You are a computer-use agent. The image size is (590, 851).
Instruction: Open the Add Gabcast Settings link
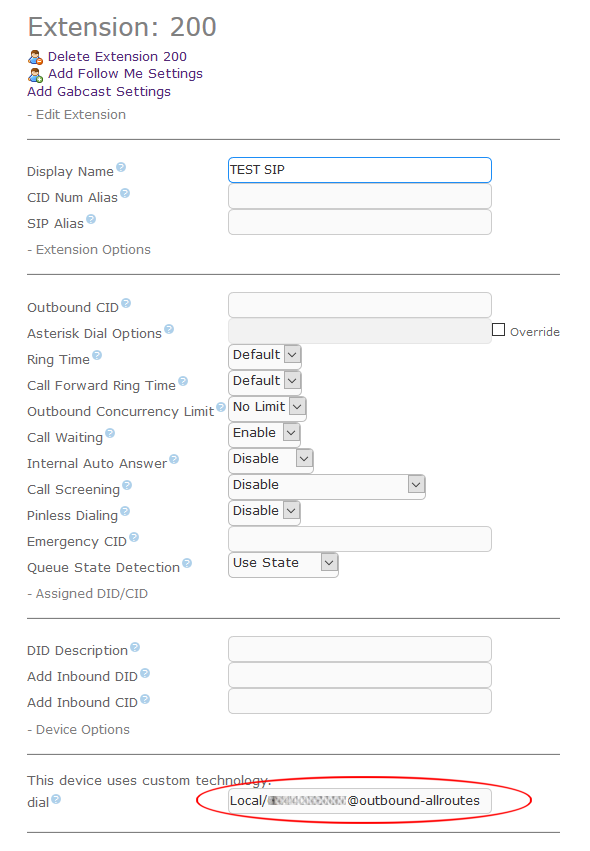99,92
